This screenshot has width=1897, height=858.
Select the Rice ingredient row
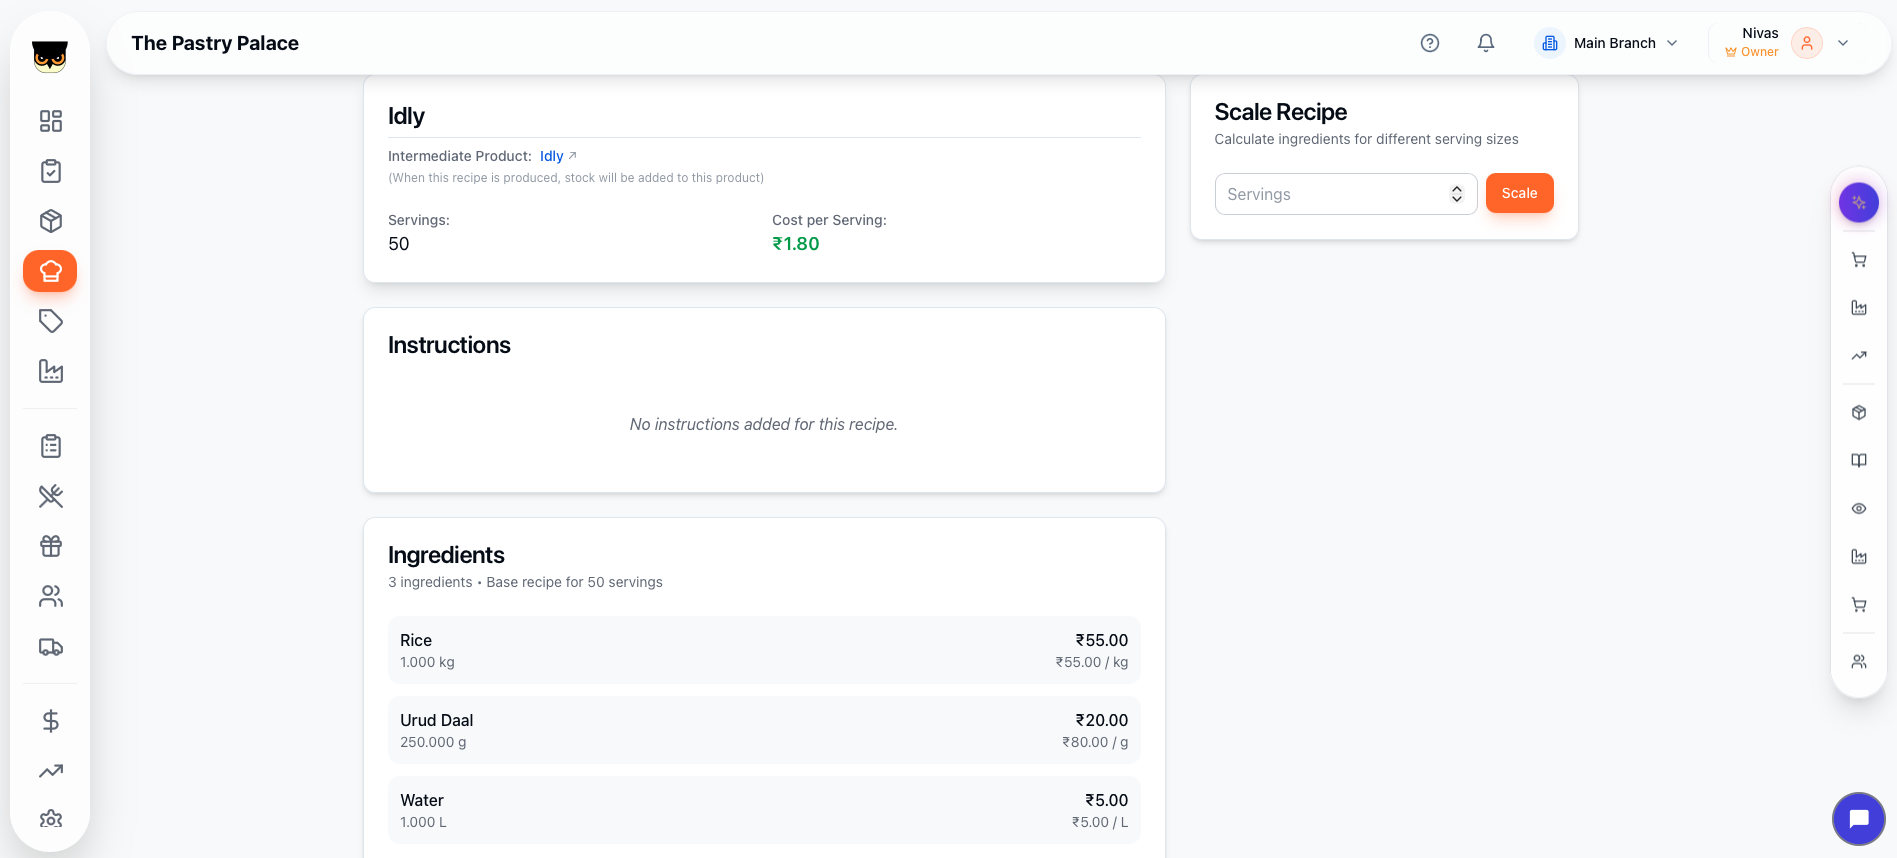tap(763, 650)
